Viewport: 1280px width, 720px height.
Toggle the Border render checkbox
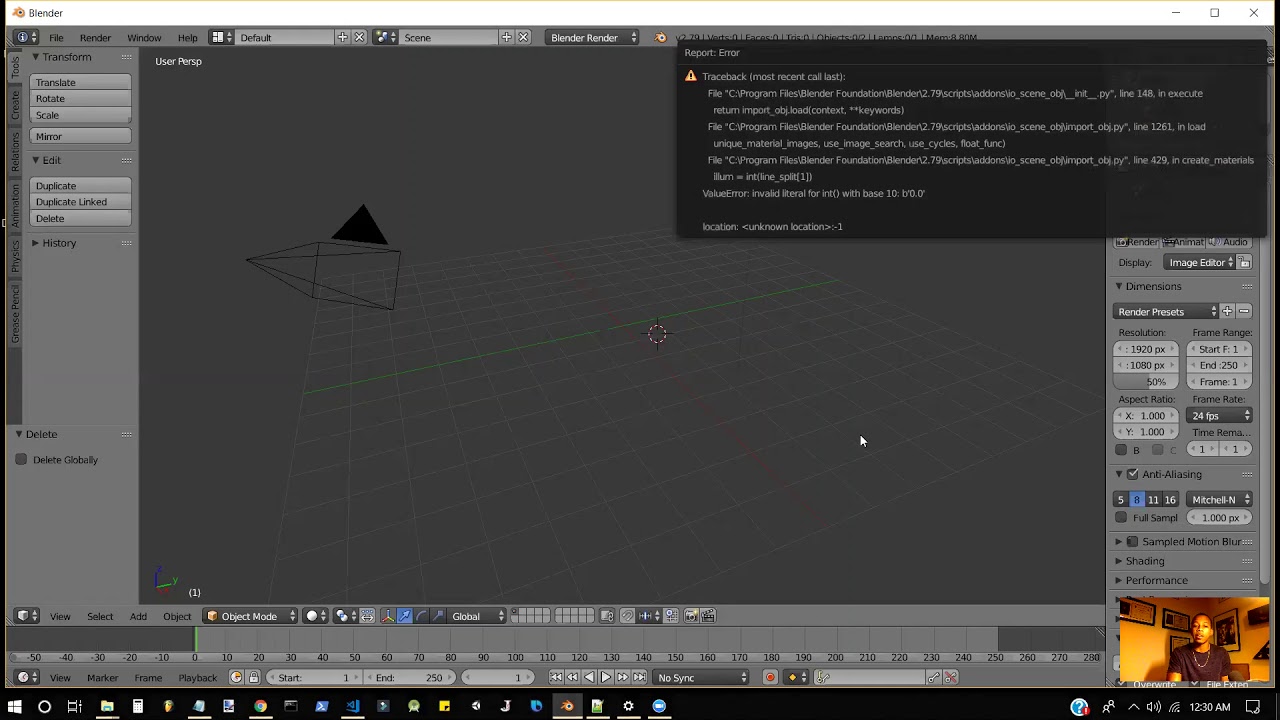[x=1121, y=450]
